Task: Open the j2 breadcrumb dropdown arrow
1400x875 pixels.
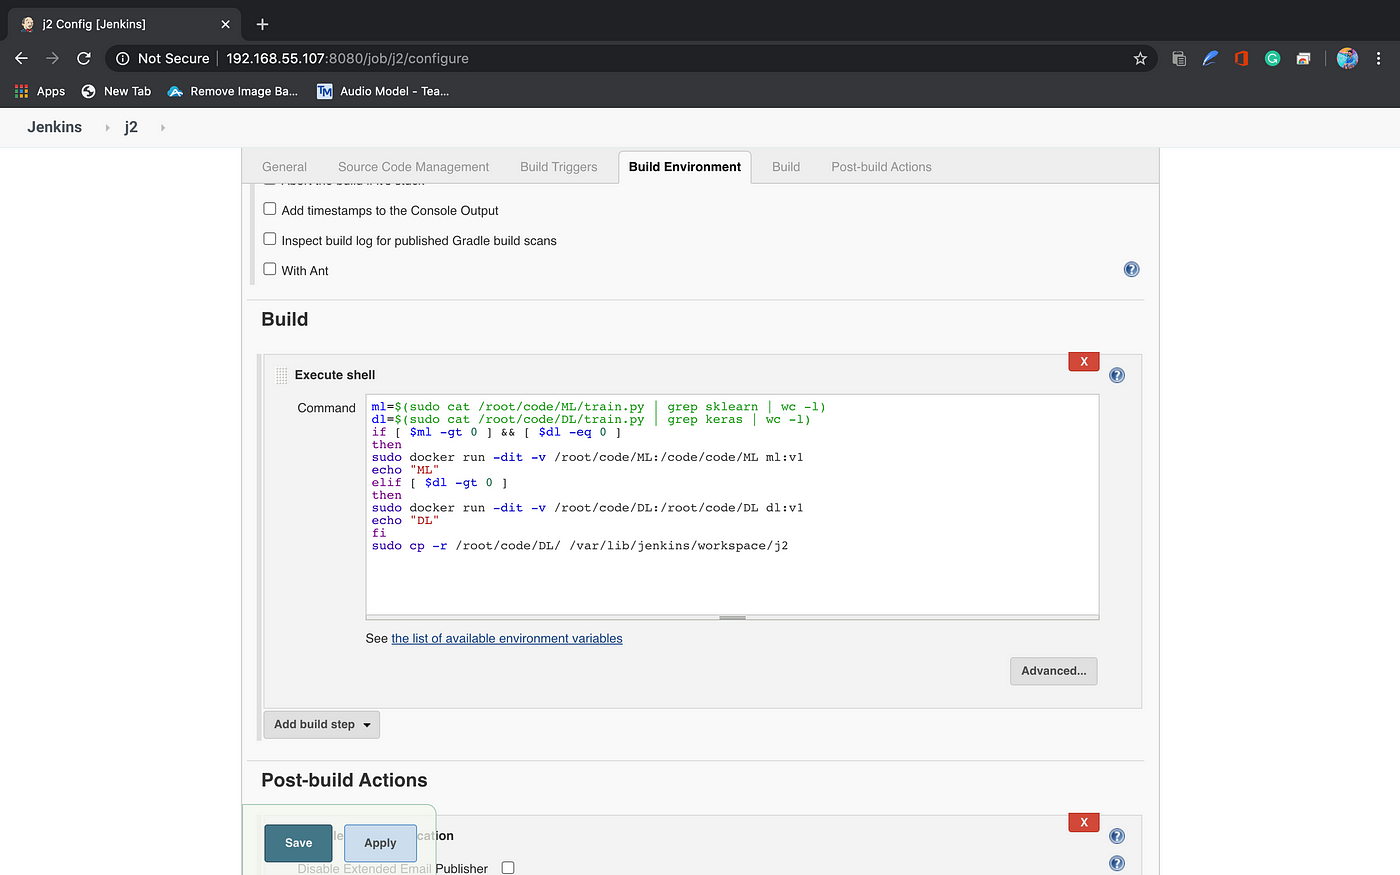Action: pos(163,128)
